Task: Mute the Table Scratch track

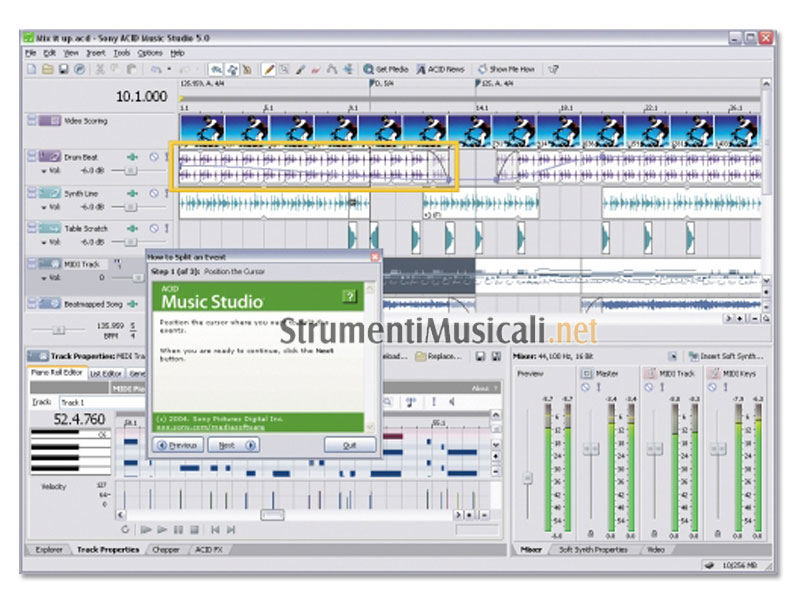Action: coord(153,228)
